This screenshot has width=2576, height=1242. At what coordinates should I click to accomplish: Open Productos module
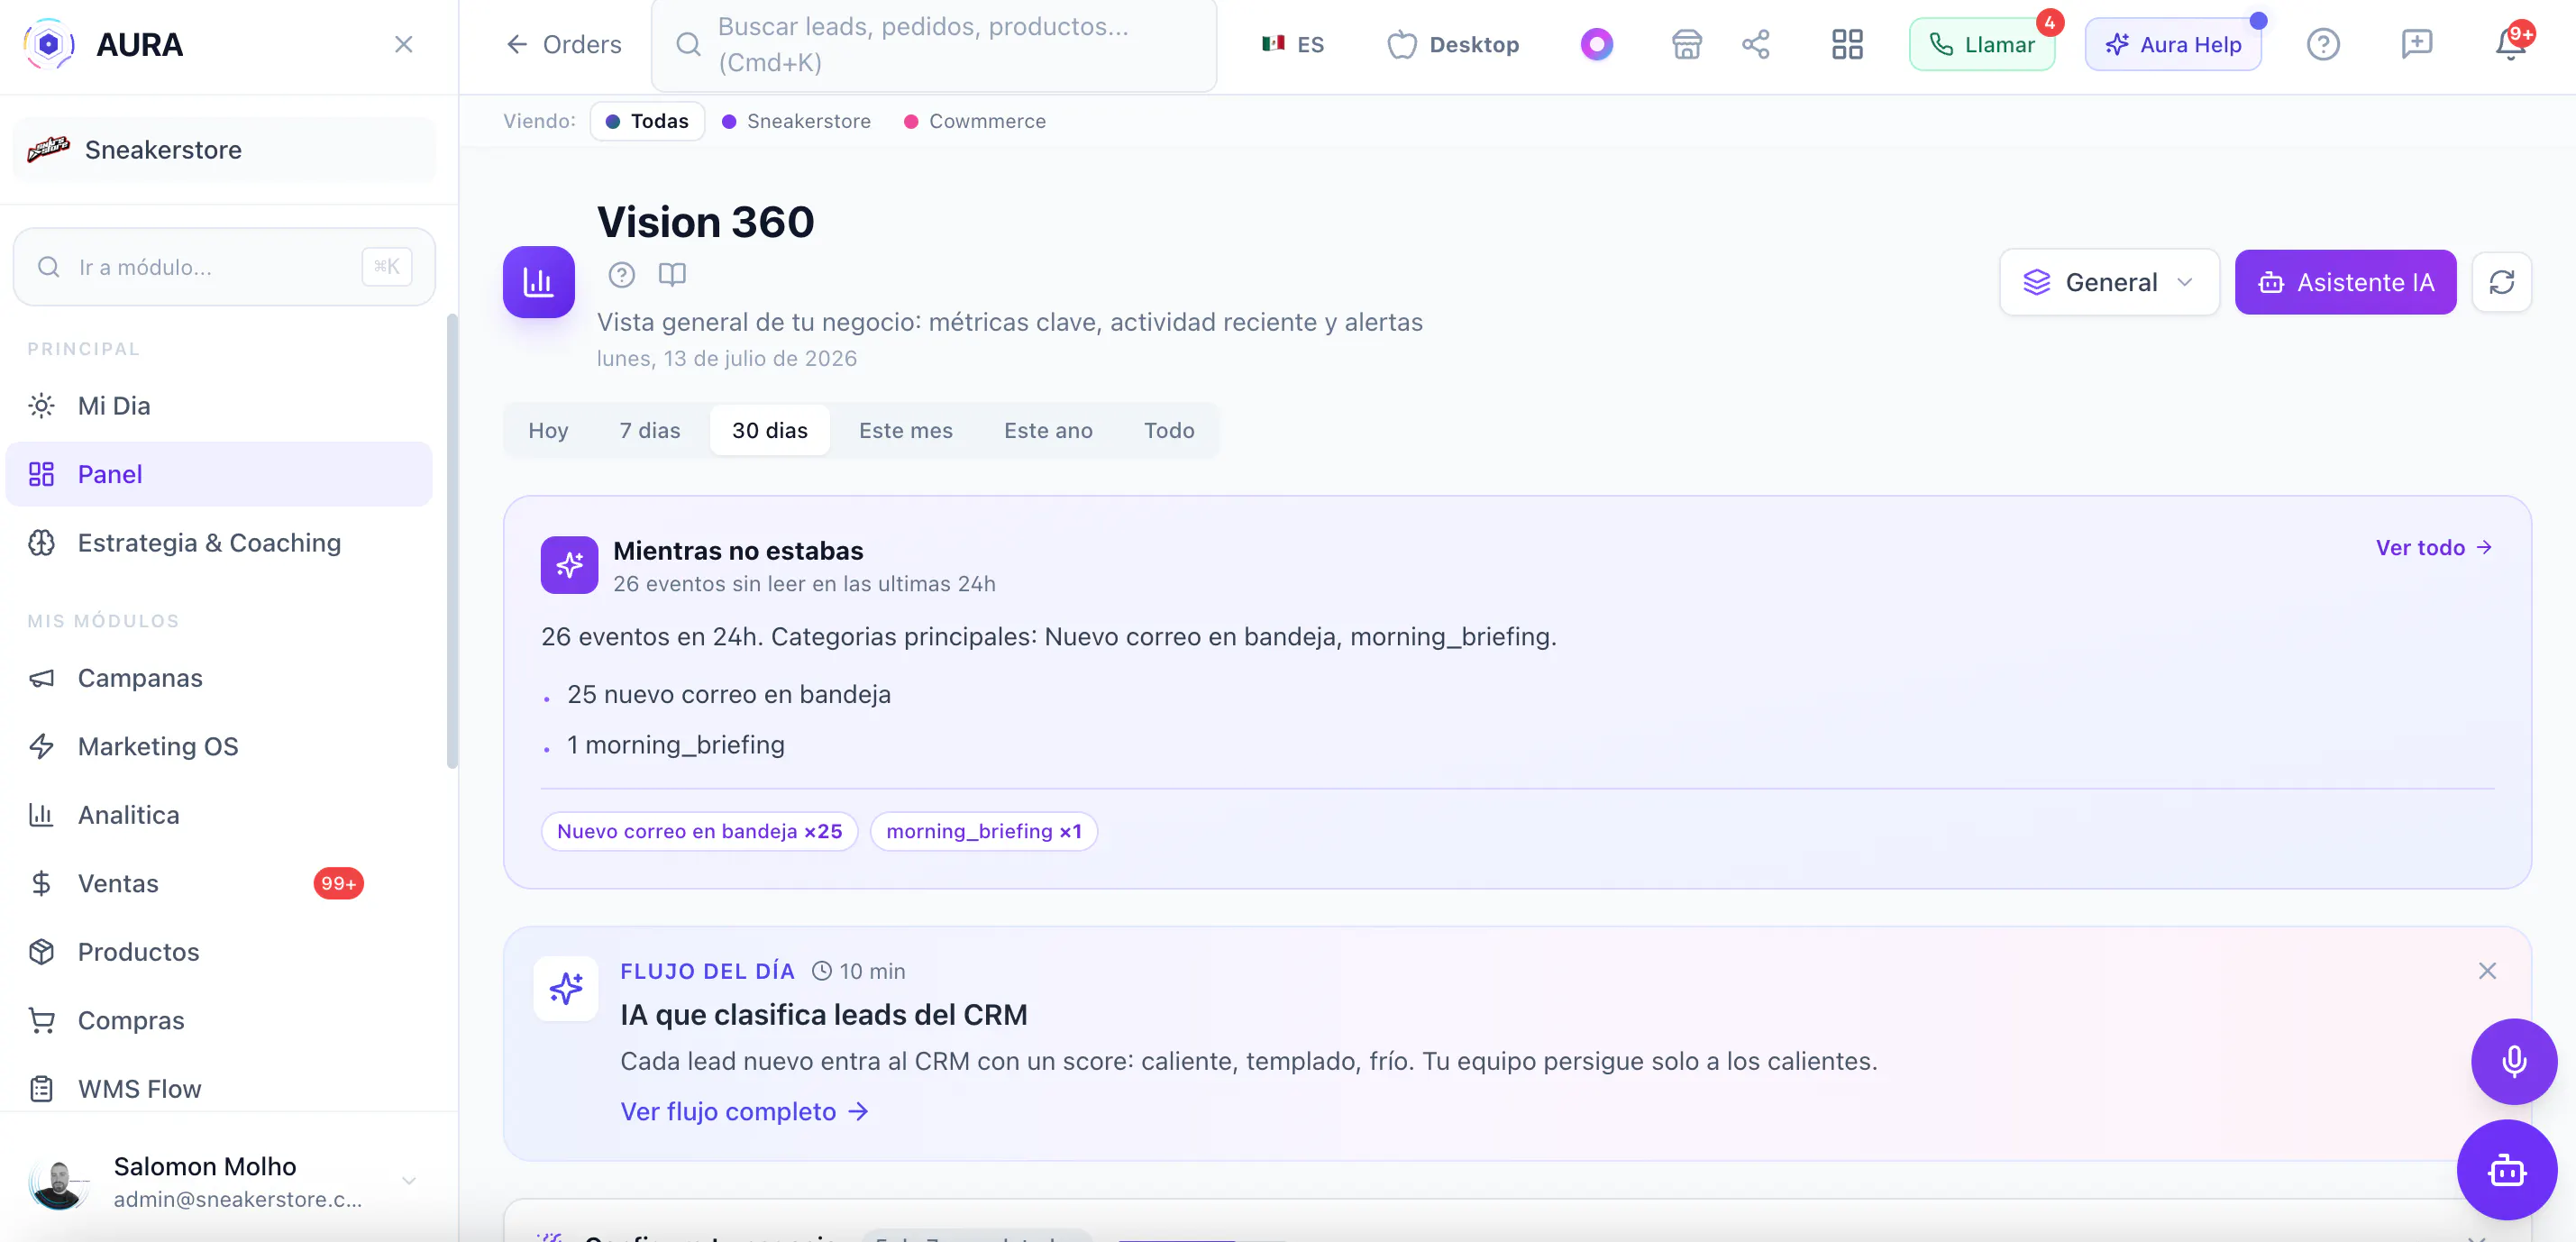pos(219,952)
